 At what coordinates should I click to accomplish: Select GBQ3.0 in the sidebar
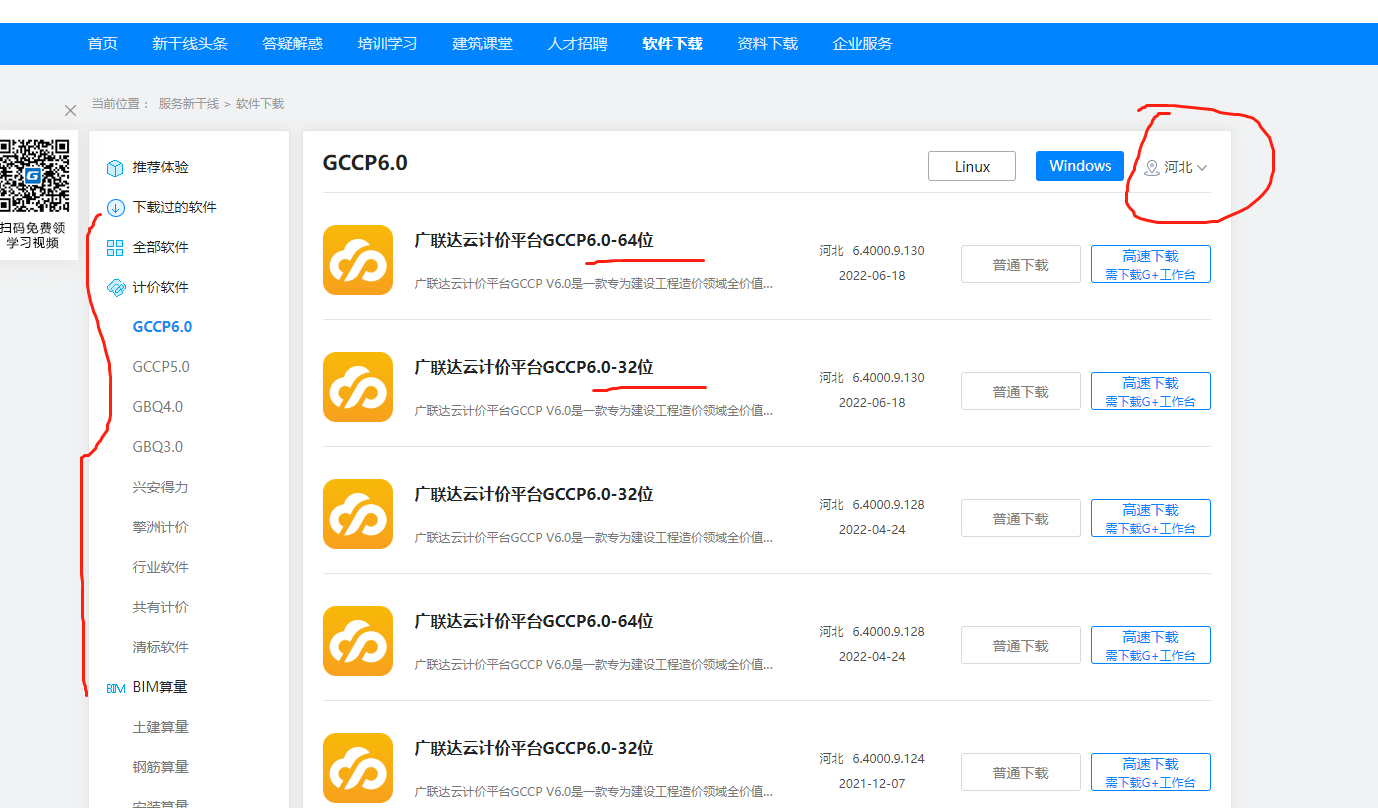[158, 447]
